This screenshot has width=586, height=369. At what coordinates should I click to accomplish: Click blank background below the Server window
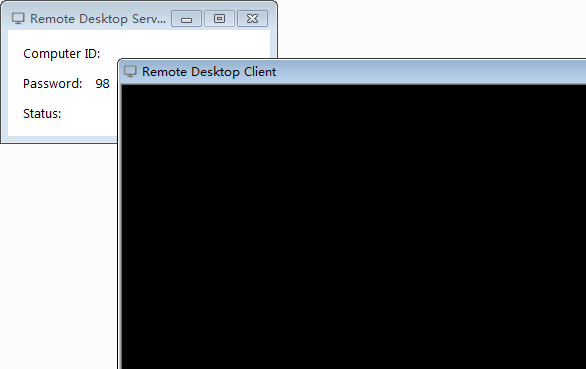[x=58, y=254]
